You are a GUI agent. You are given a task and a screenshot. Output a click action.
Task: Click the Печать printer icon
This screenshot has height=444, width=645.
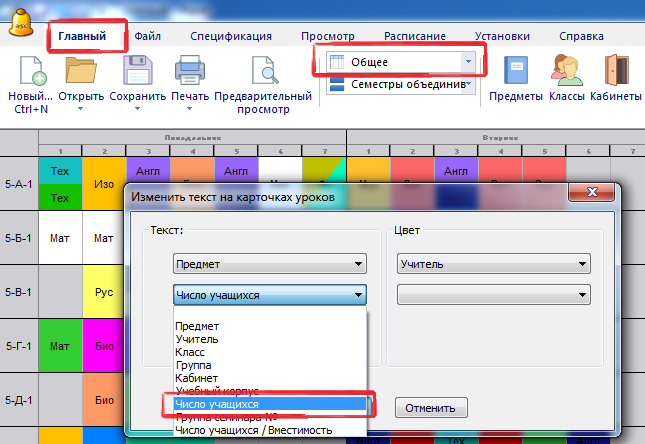(x=189, y=74)
